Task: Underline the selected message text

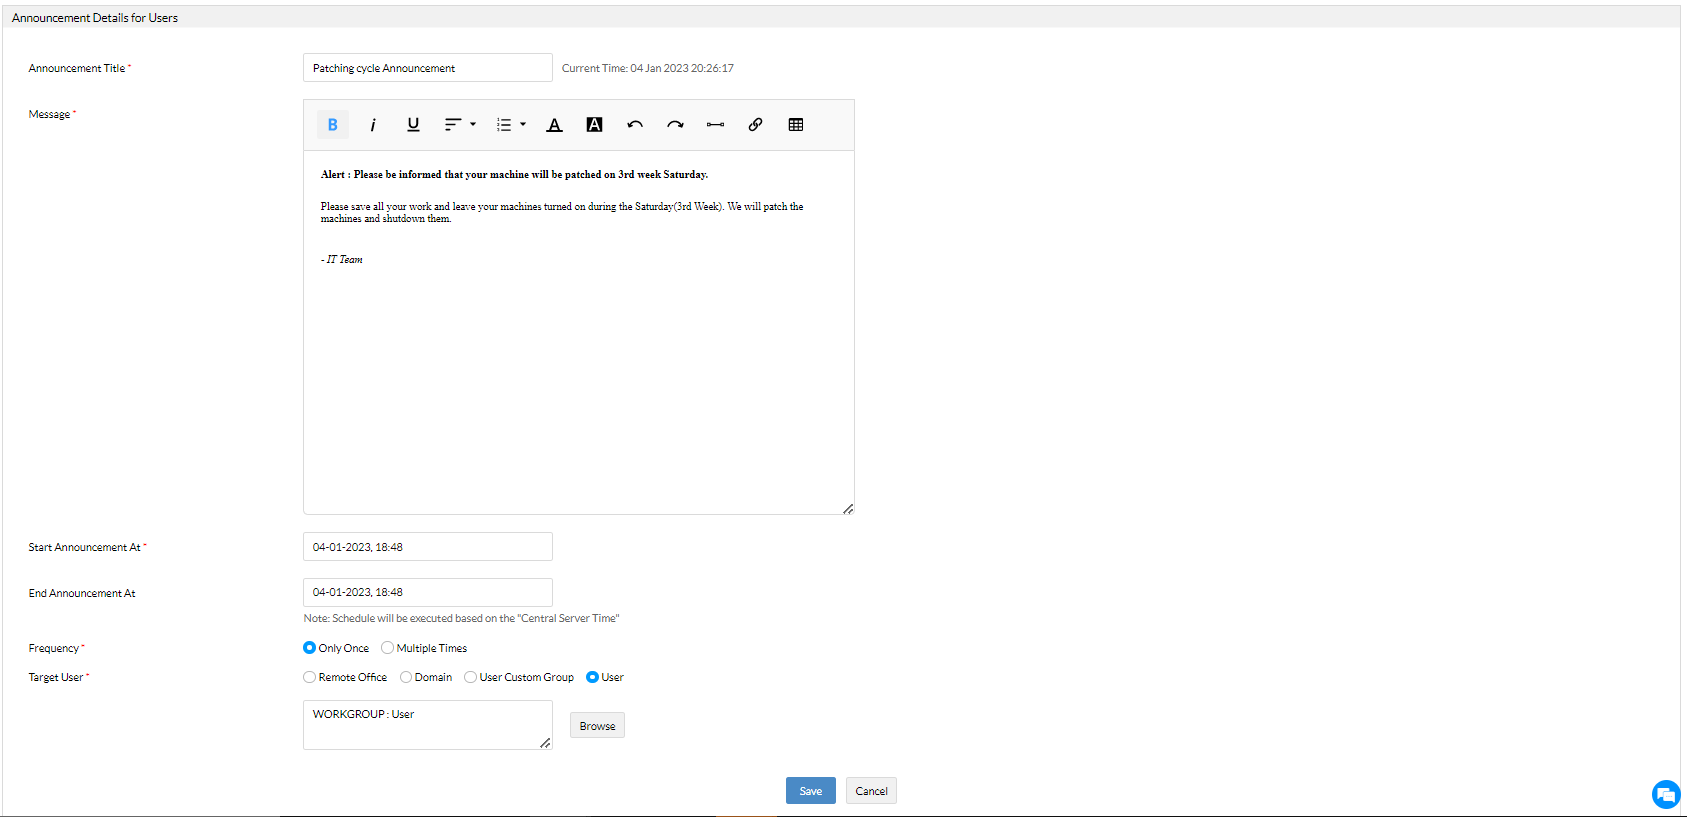Action: click(413, 125)
